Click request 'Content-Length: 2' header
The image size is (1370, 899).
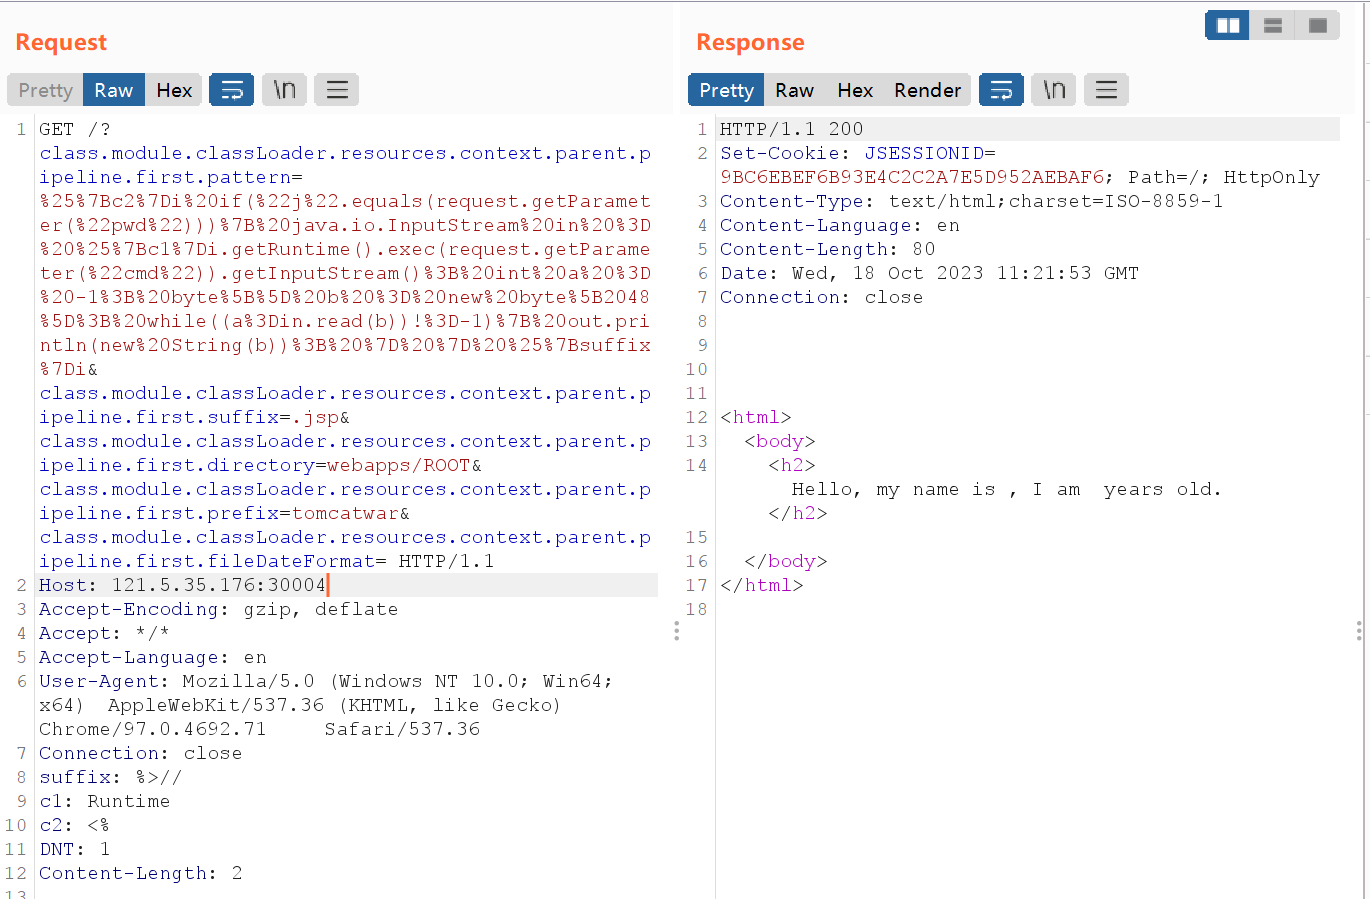tap(140, 873)
